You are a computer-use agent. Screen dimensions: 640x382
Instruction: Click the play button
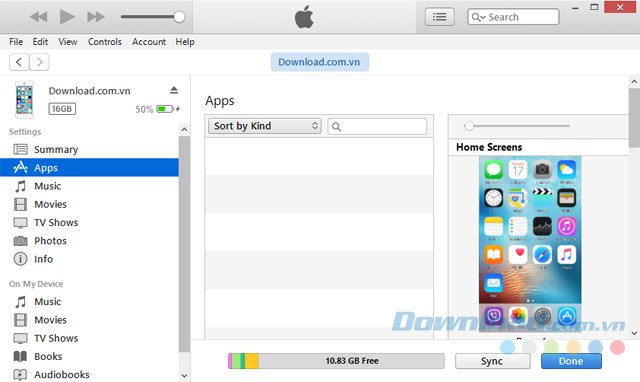(67, 17)
